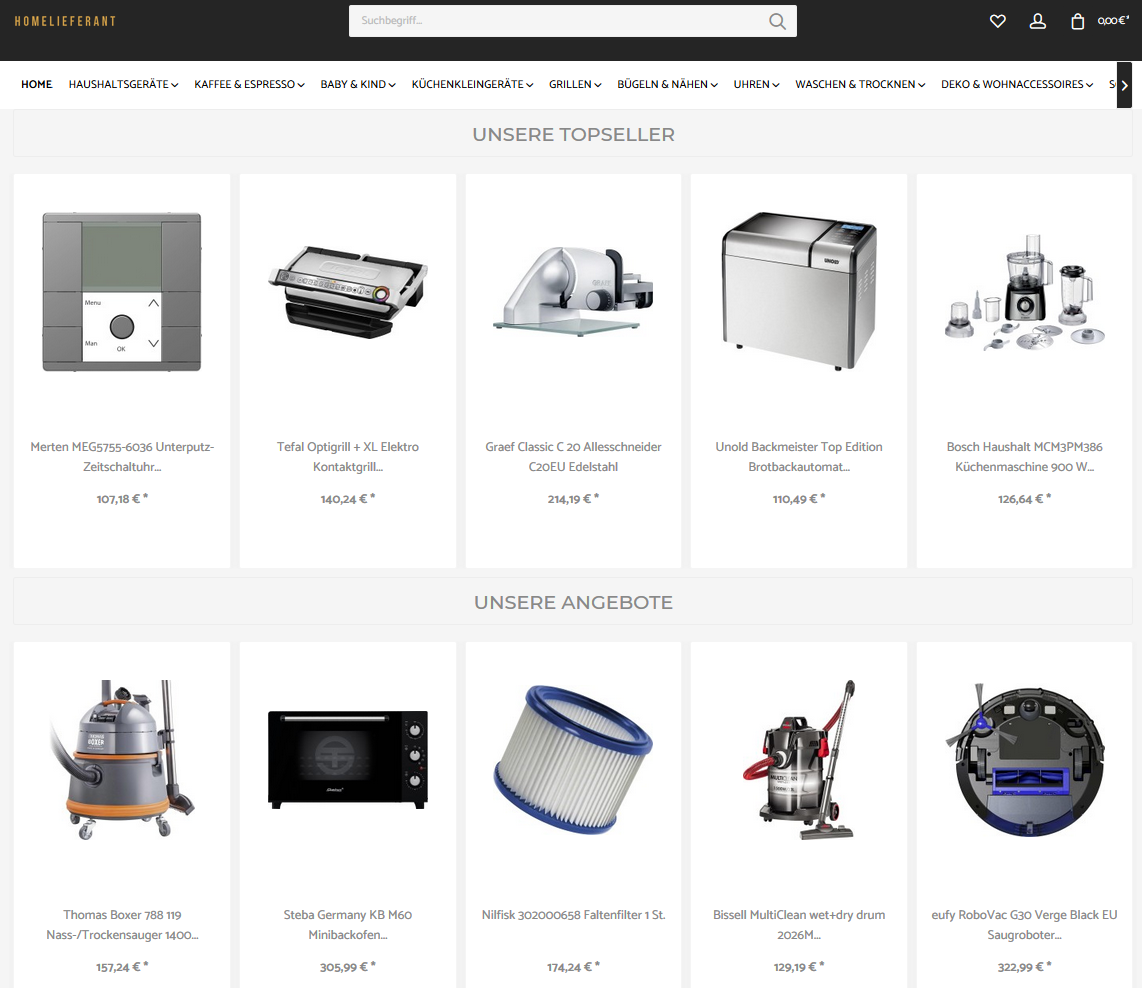Click the 126,64 € price
Image resolution: width=1142 pixels, height=988 pixels.
click(x=1025, y=499)
